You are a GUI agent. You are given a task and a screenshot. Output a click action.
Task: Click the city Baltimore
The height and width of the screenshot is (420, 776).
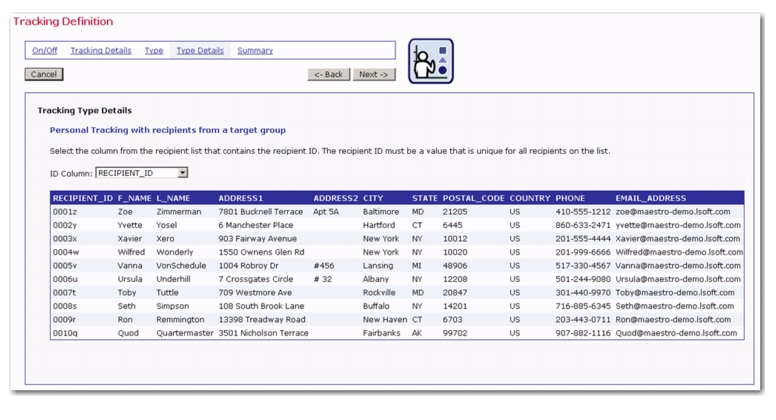pyautogui.click(x=381, y=212)
